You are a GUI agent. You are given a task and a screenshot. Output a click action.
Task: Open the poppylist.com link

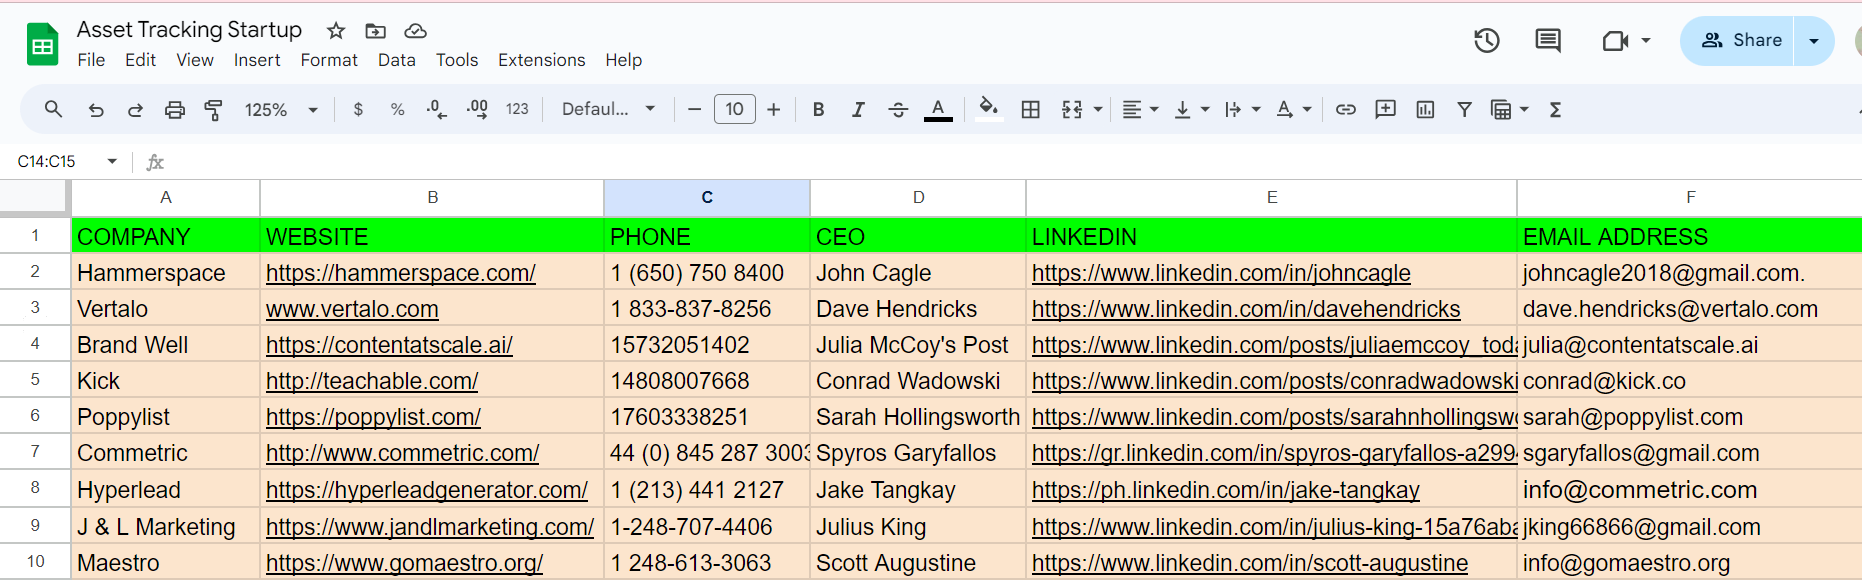click(373, 417)
